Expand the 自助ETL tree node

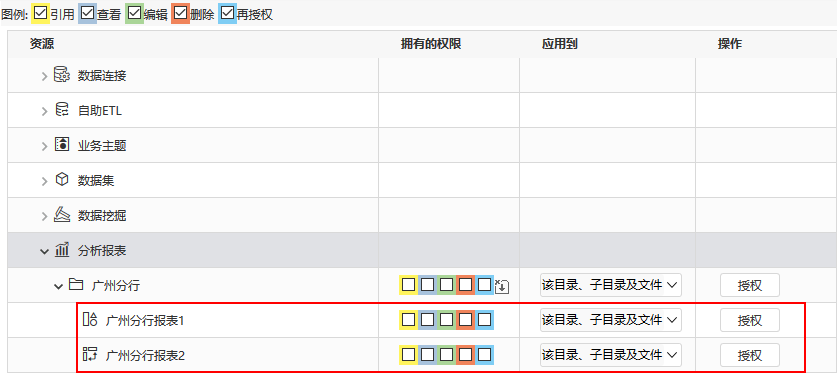44,111
